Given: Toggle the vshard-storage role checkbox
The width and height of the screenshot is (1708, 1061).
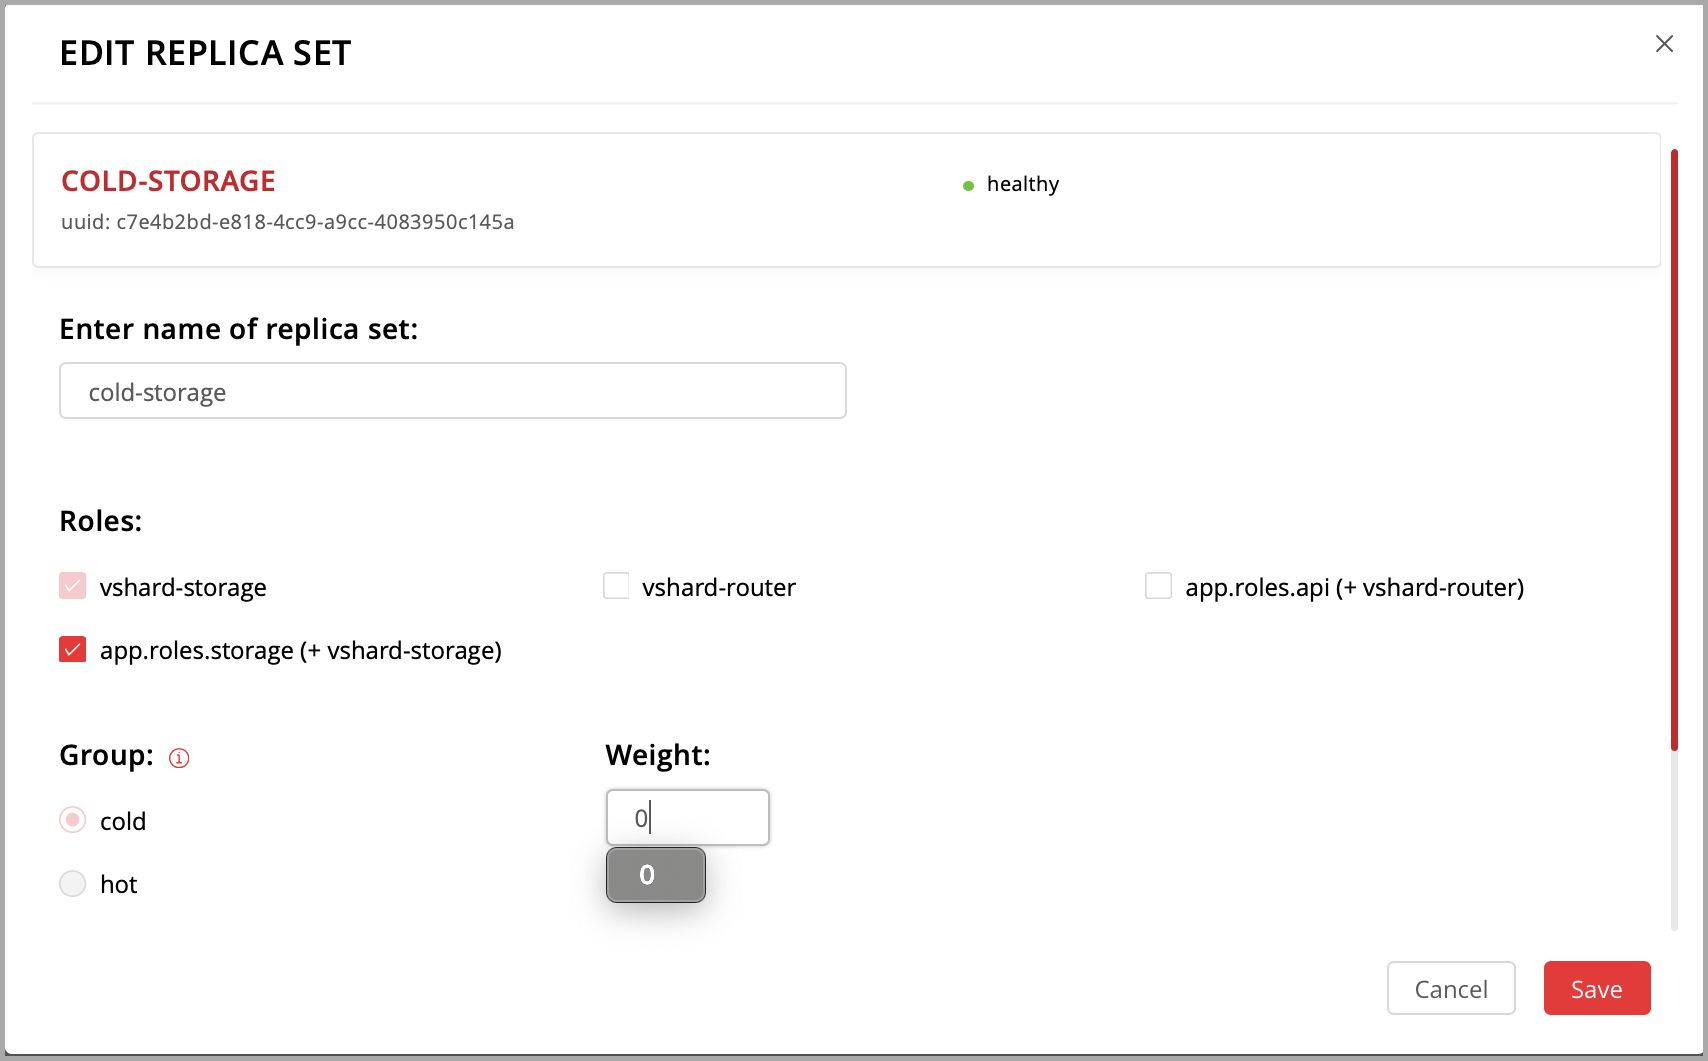Looking at the screenshot, I should click(73, 586).
